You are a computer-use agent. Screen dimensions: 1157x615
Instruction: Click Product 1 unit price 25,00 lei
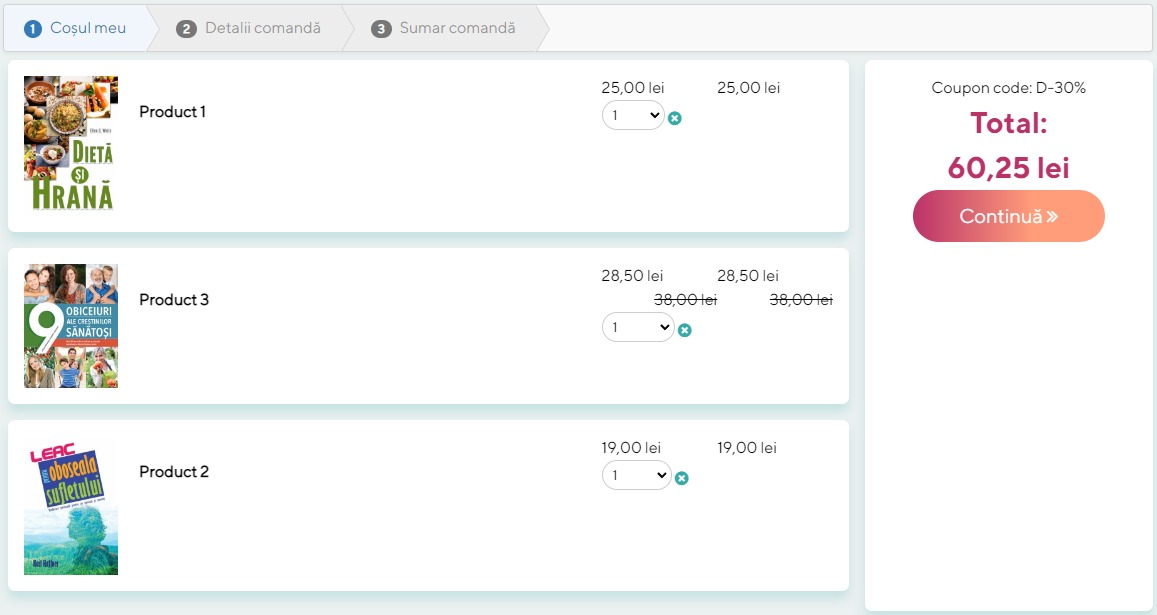pos(633,88)
